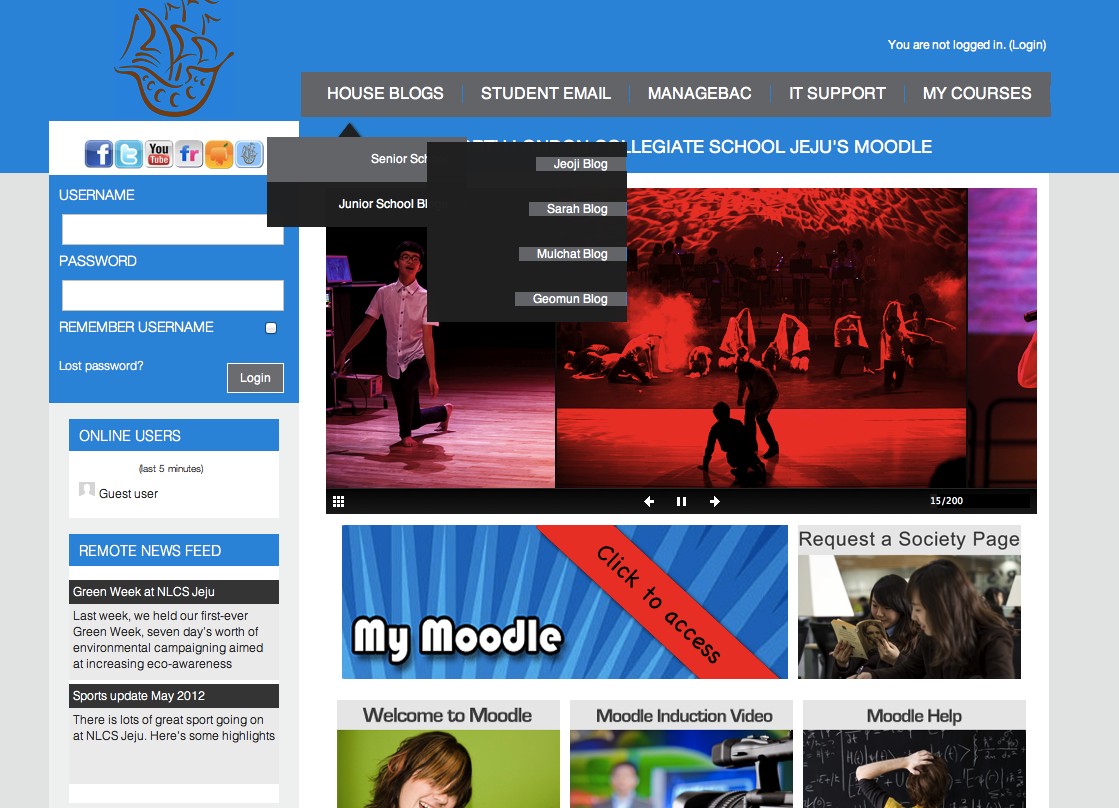This screenshot has width=1119, height=808.
Task: Click the slide counter 15/200
Action: pyautogui.click(x=946, y=501)
